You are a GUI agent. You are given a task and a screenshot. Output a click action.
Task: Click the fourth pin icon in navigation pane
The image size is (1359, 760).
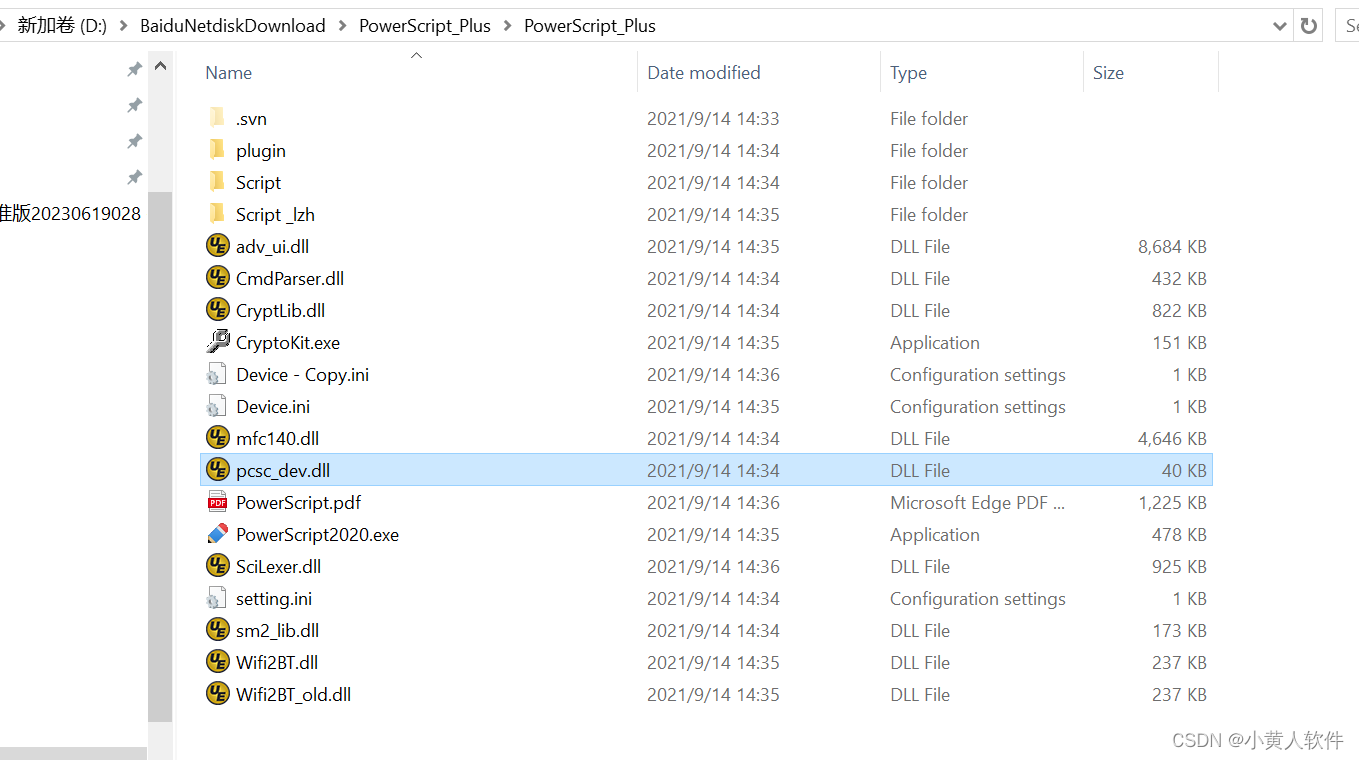point(134,177)
